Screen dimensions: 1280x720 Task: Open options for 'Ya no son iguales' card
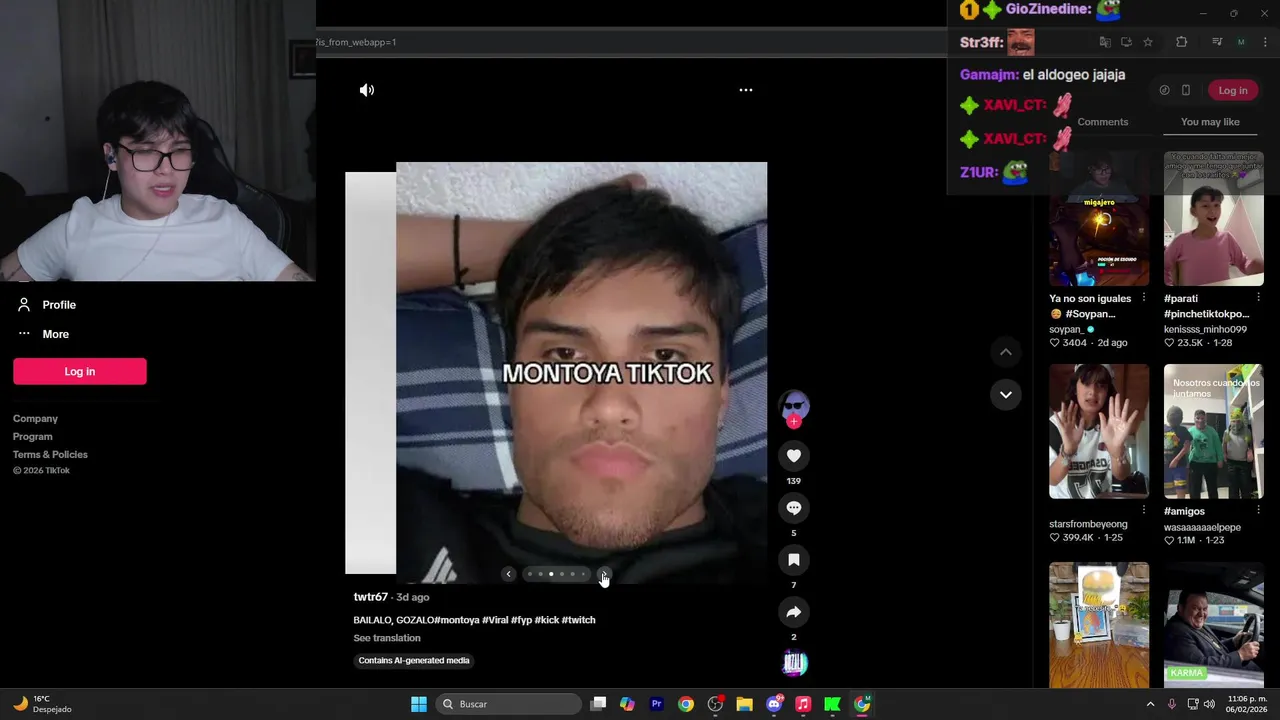pyautogui.click(x=1144, y=298)
